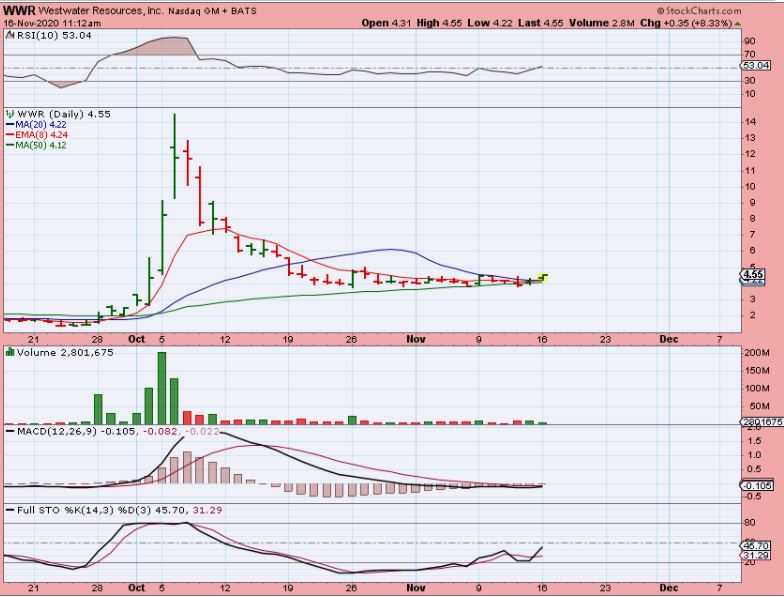The width and height of the screenshot is (784, 597).
Task: Click the WWR ticker symbol in the header
Action: pos(19,10)
